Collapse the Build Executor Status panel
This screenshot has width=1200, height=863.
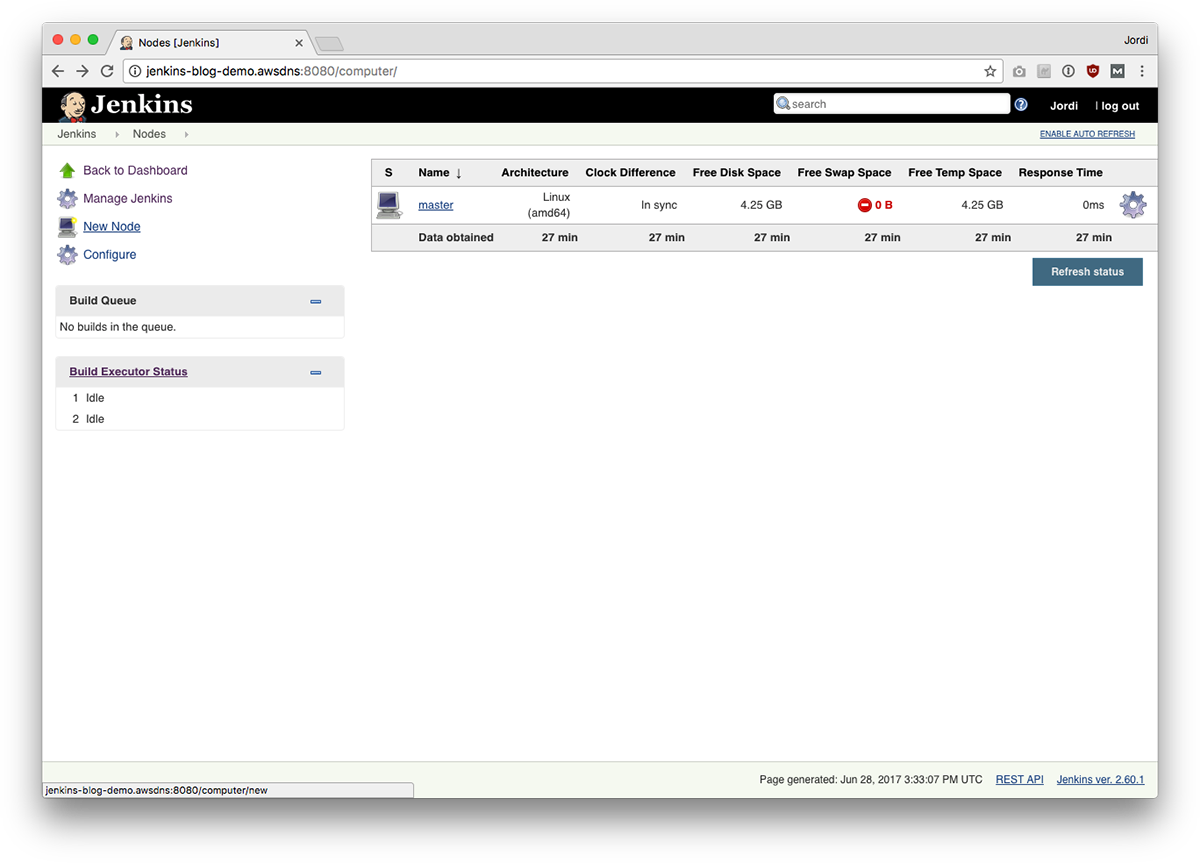[316, 372]
